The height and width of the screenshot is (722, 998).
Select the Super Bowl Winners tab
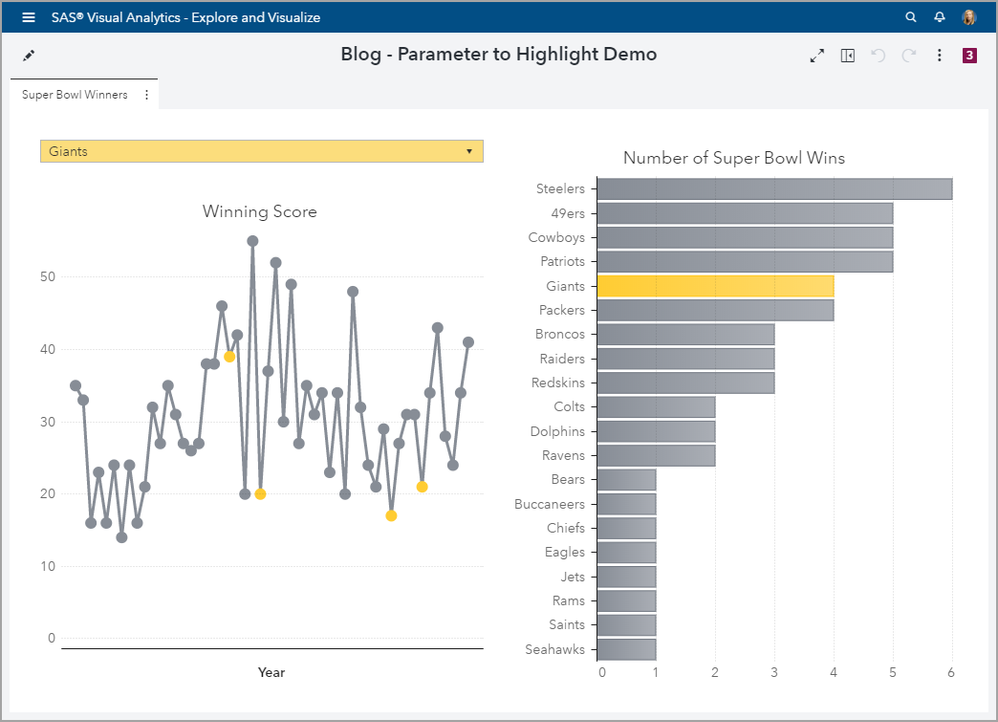75,95
